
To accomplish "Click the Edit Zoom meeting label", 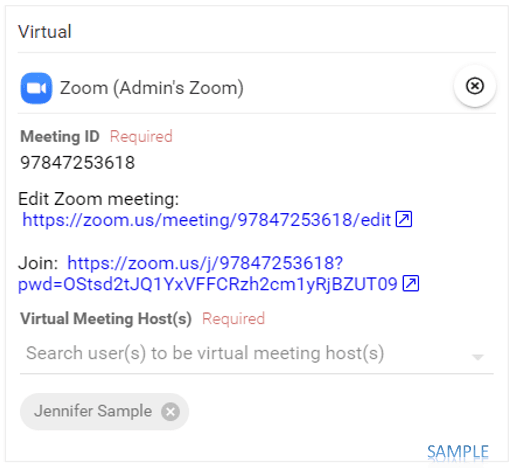I will coord(99,199).
